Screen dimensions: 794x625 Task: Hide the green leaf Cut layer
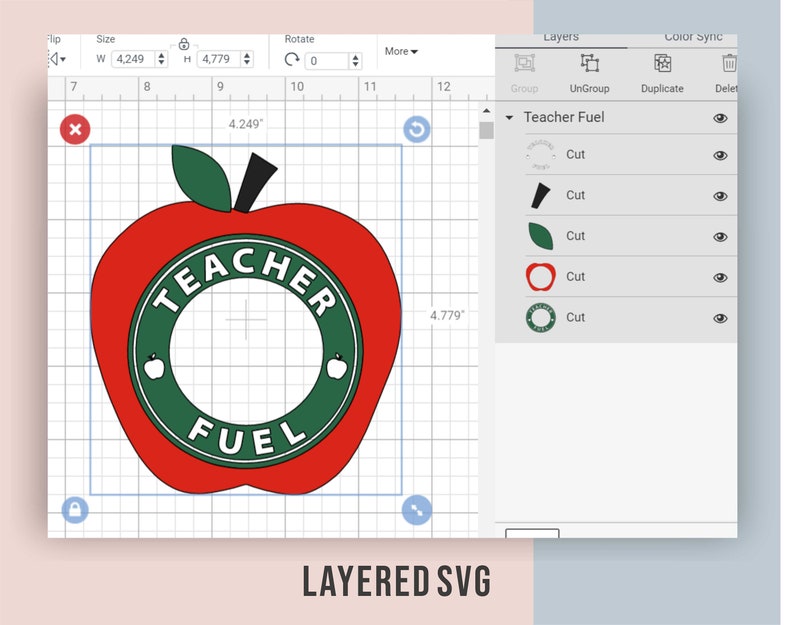tap(720, 237)
